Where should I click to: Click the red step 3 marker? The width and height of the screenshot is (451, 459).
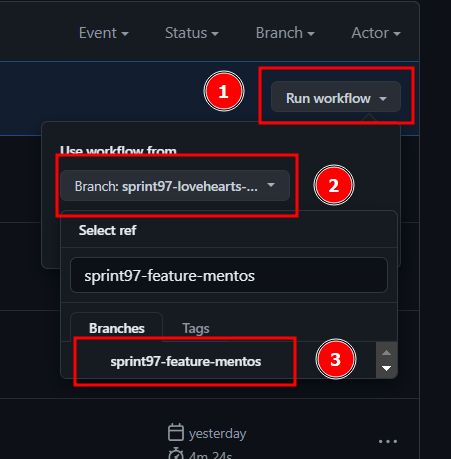pyautogui.click(x=336, y=359)
